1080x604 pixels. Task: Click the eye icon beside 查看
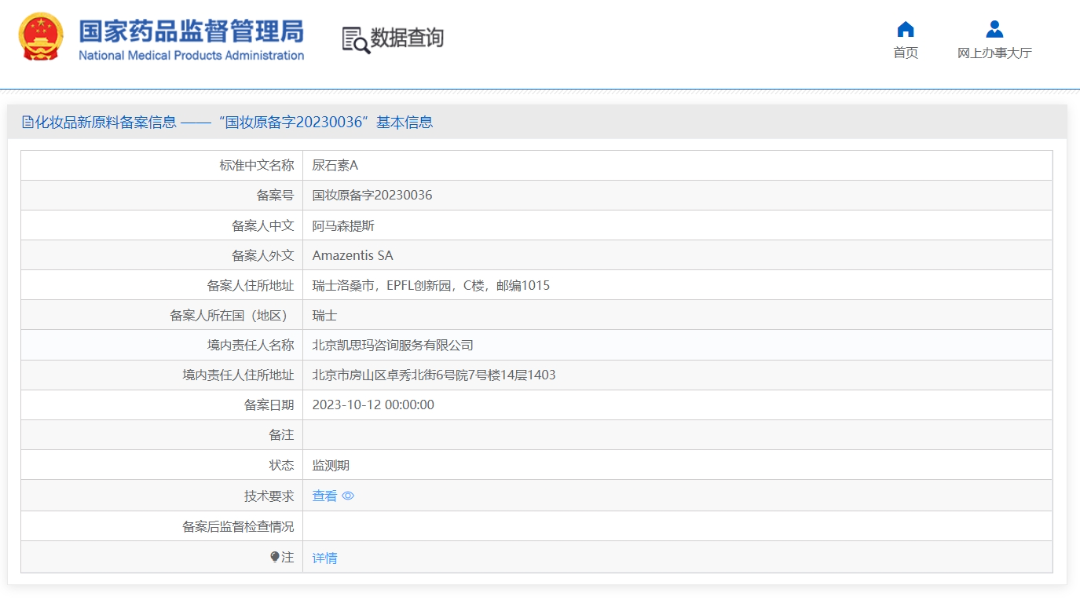[348, 496]
